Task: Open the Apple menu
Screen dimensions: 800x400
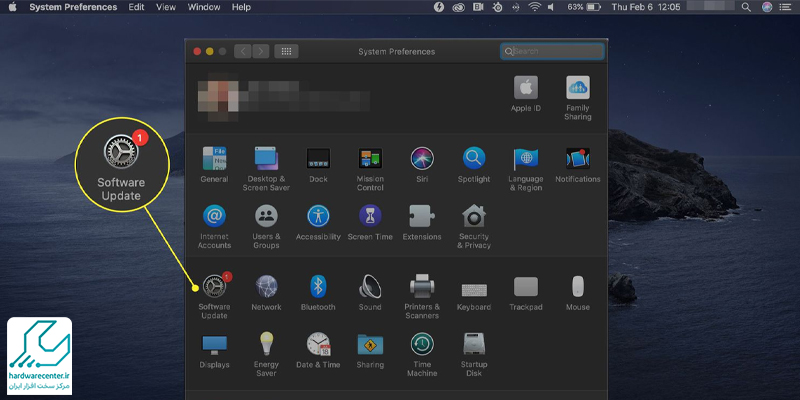Action: click(x=12, y=7)
